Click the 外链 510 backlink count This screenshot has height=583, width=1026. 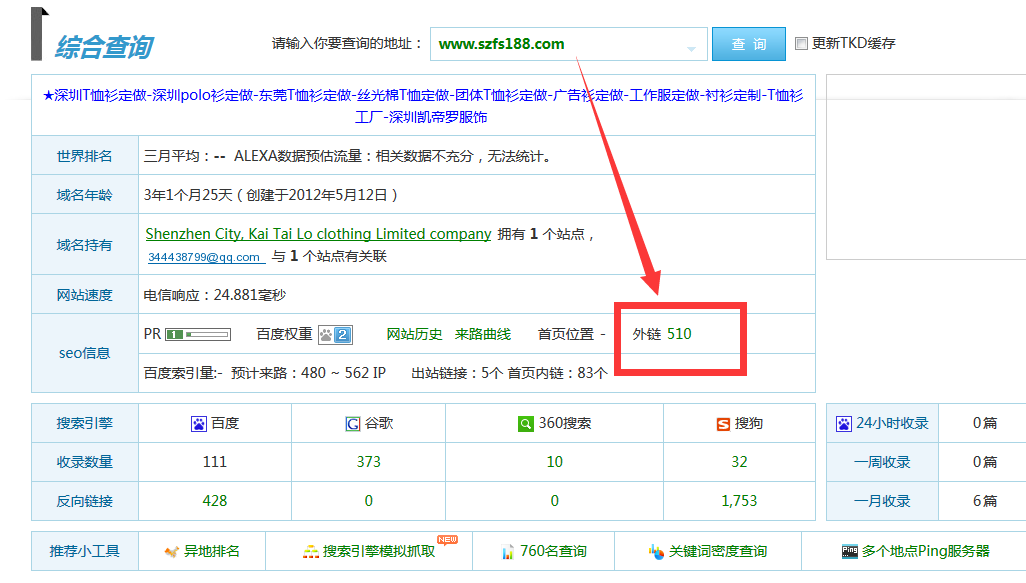click(678, 334)
